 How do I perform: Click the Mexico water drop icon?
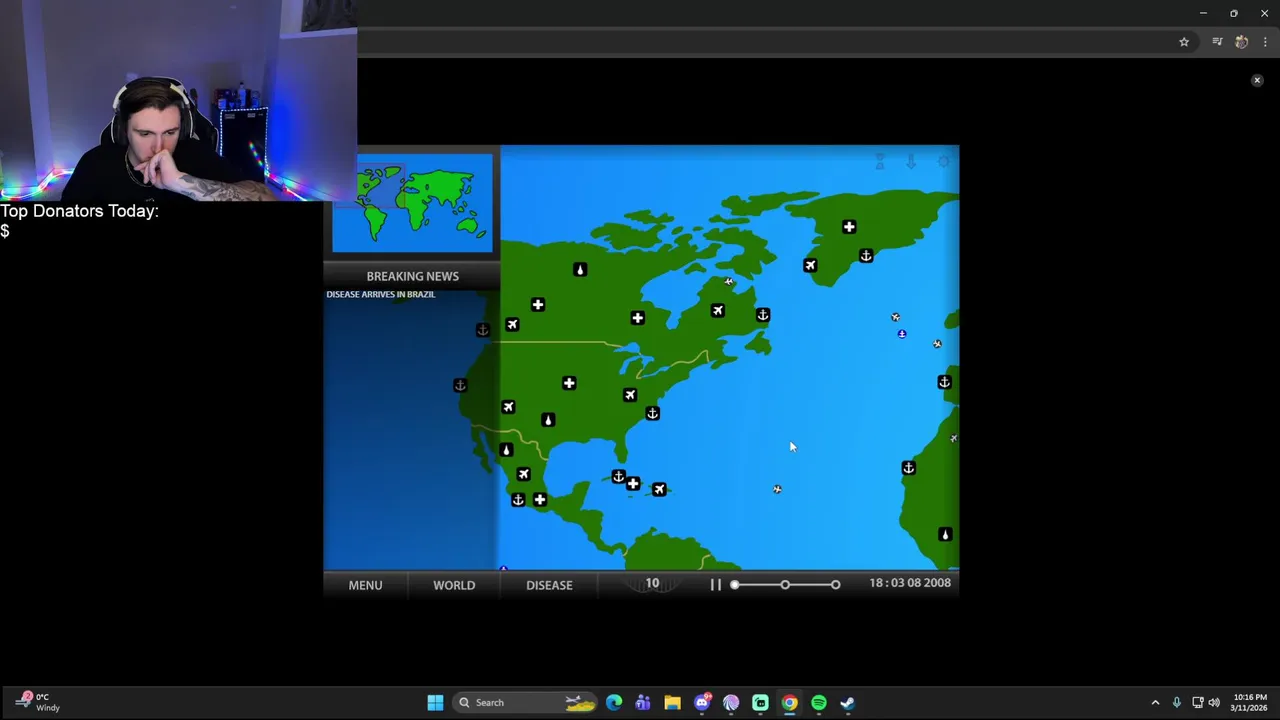tap(506, 450)
